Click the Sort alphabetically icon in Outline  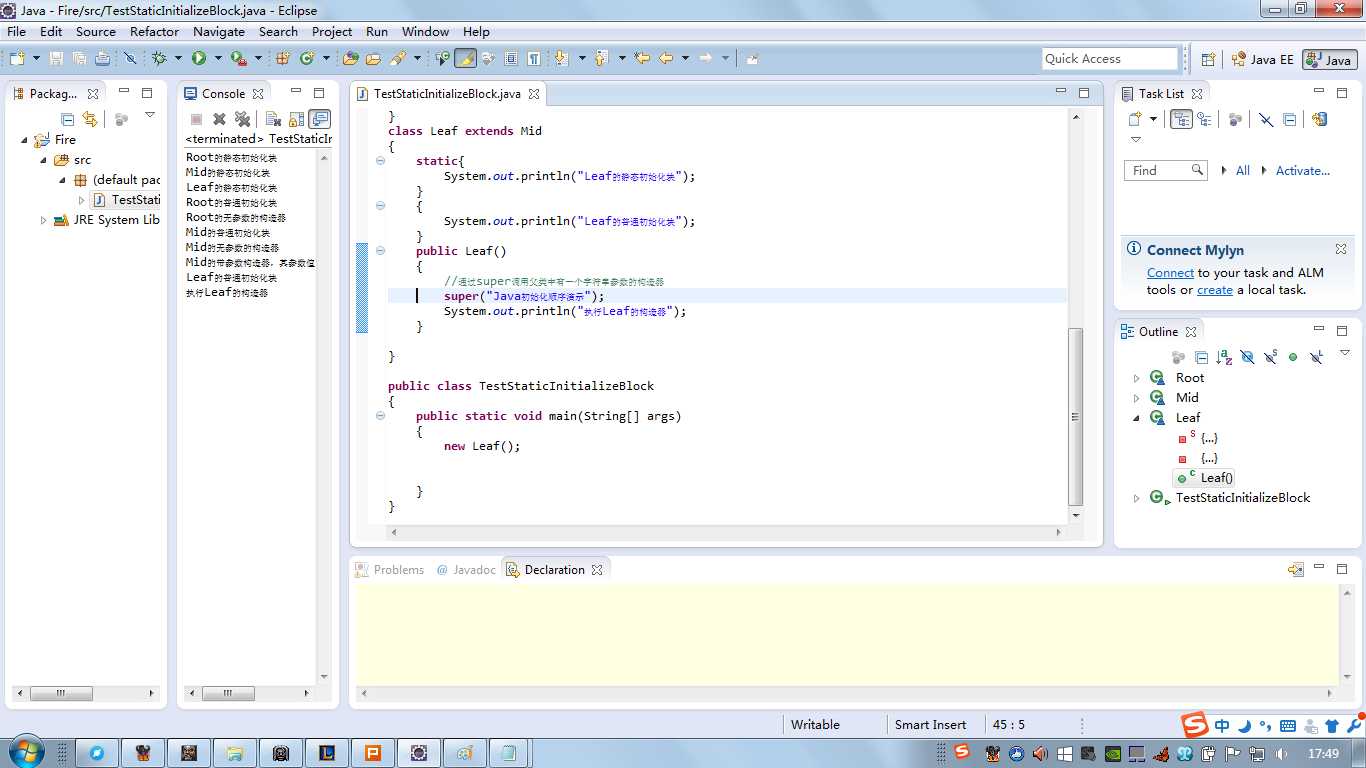coord(1224,357)
